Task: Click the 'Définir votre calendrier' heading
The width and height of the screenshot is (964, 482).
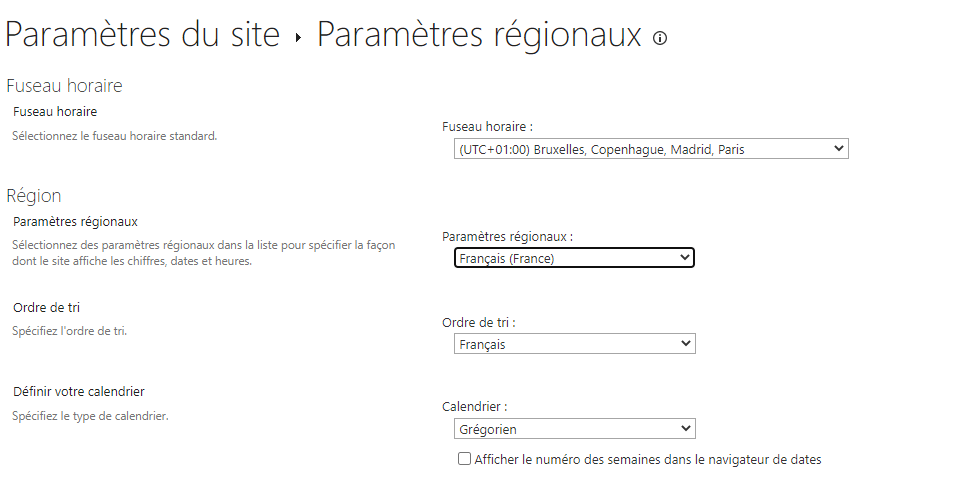Action: point(79,392)
